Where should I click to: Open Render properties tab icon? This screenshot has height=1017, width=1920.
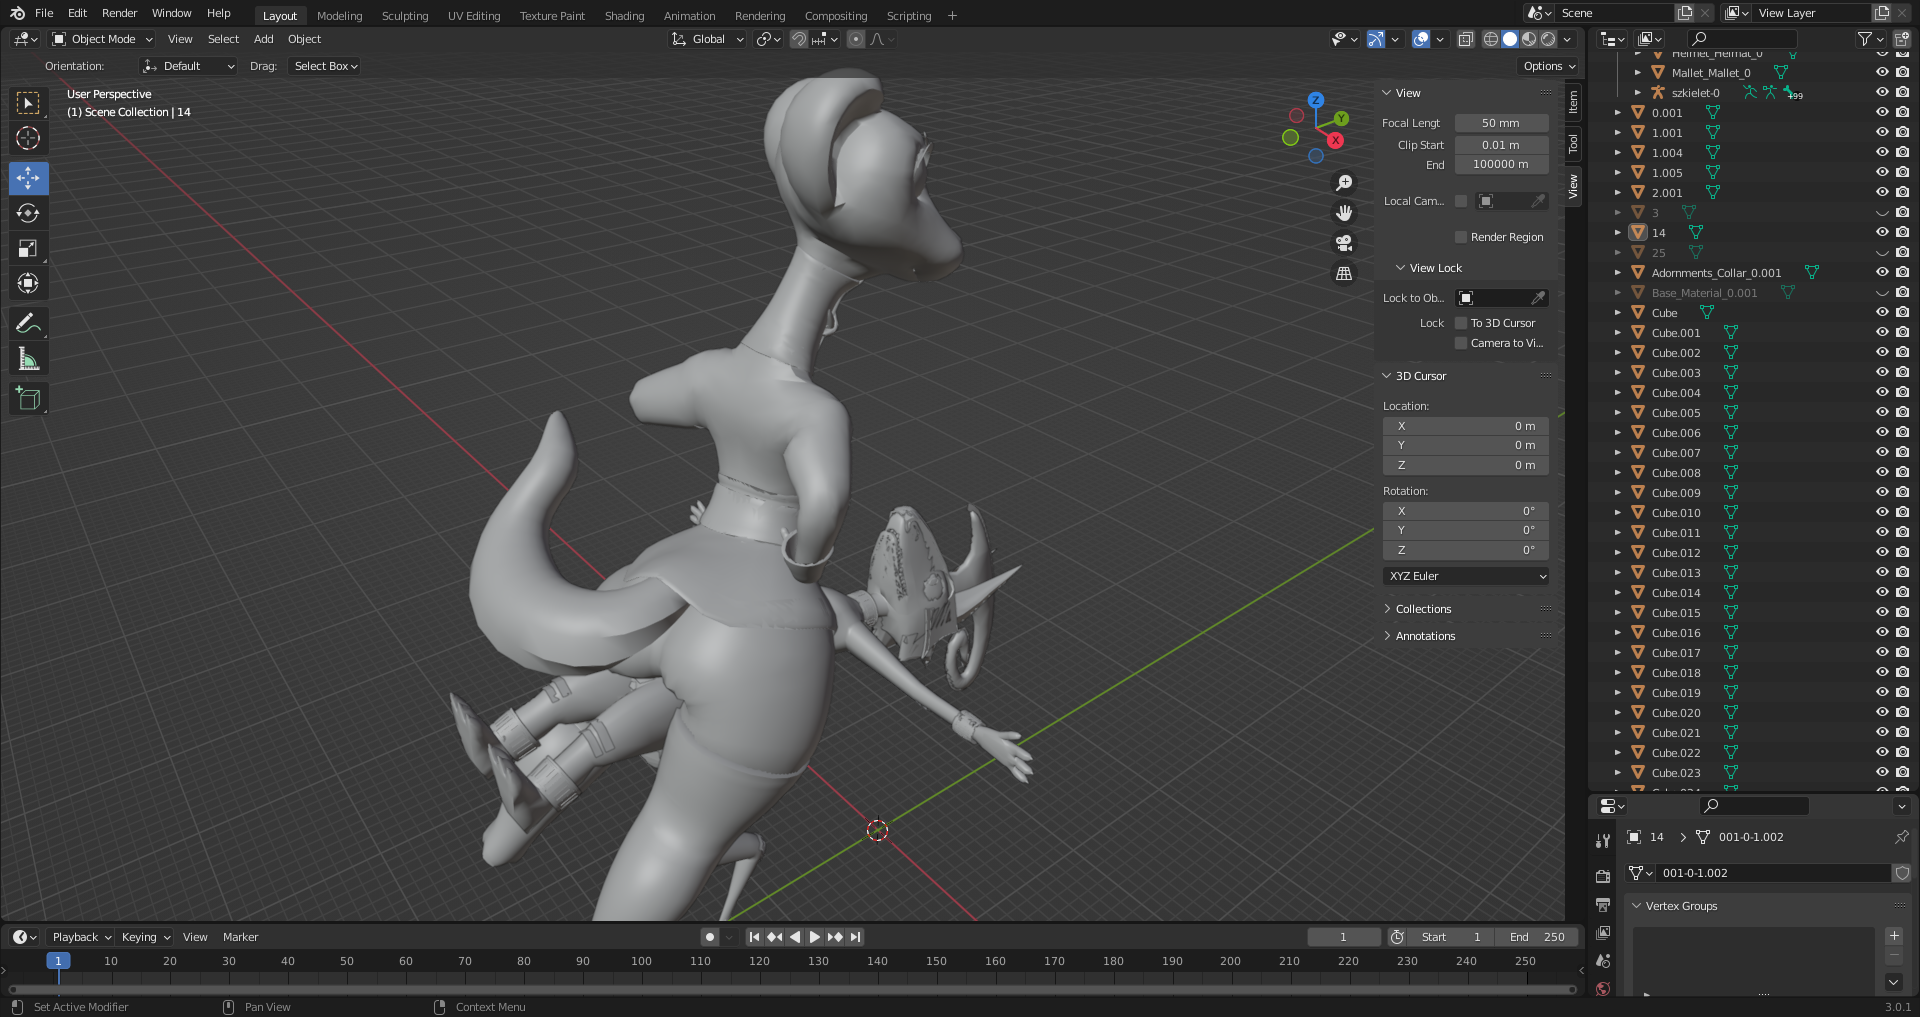click(1603, 876)
